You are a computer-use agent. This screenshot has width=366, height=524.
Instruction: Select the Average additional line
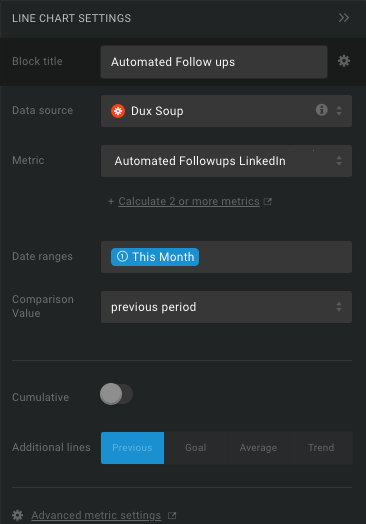click(258, 448)
